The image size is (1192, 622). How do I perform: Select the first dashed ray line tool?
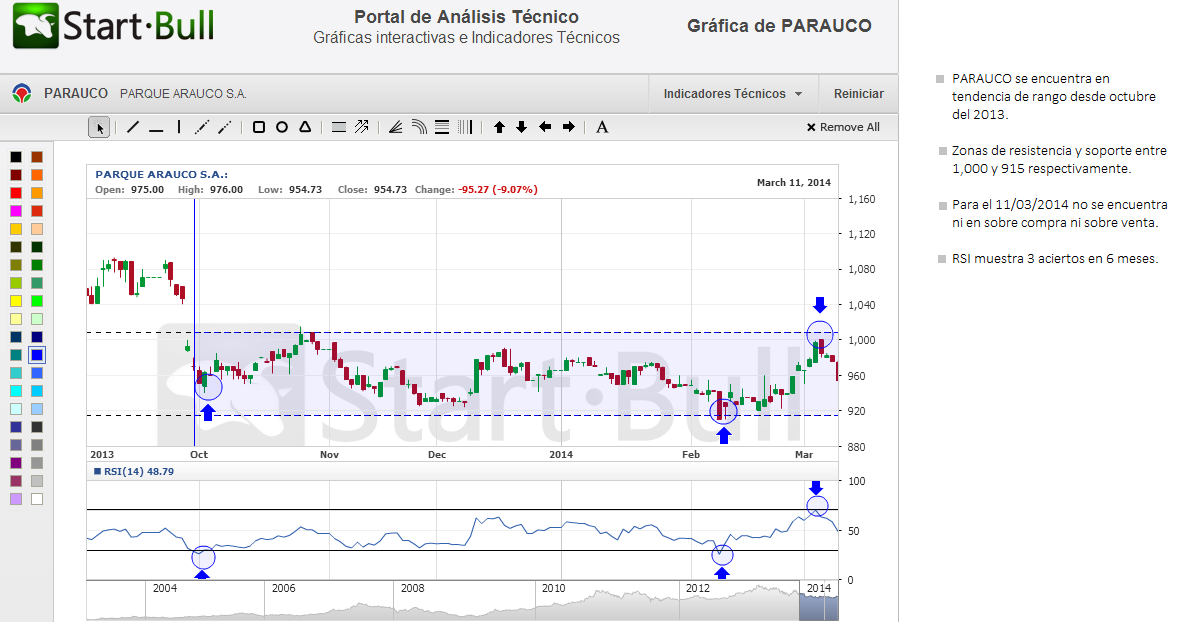pyautogui.click(x=201, y=127)
